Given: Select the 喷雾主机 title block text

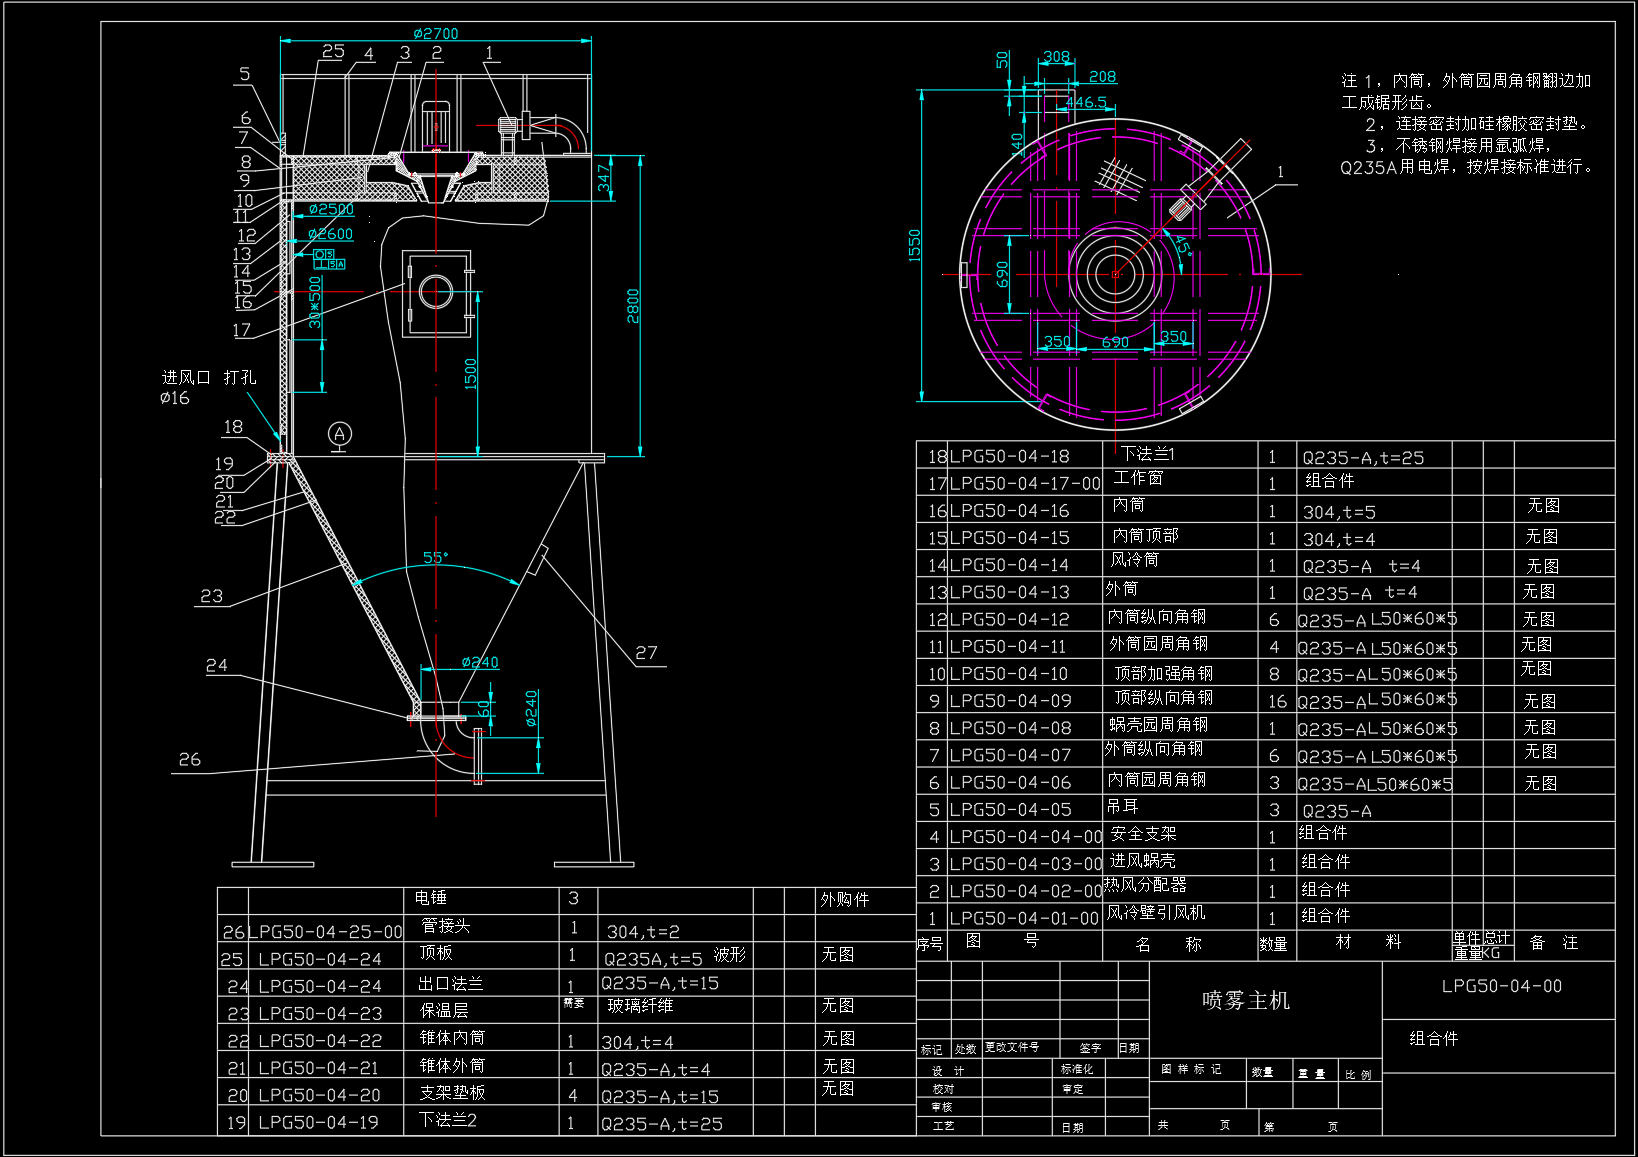Looking at the screenshot, I should pyautogui.click(x=1246, y=1000).
